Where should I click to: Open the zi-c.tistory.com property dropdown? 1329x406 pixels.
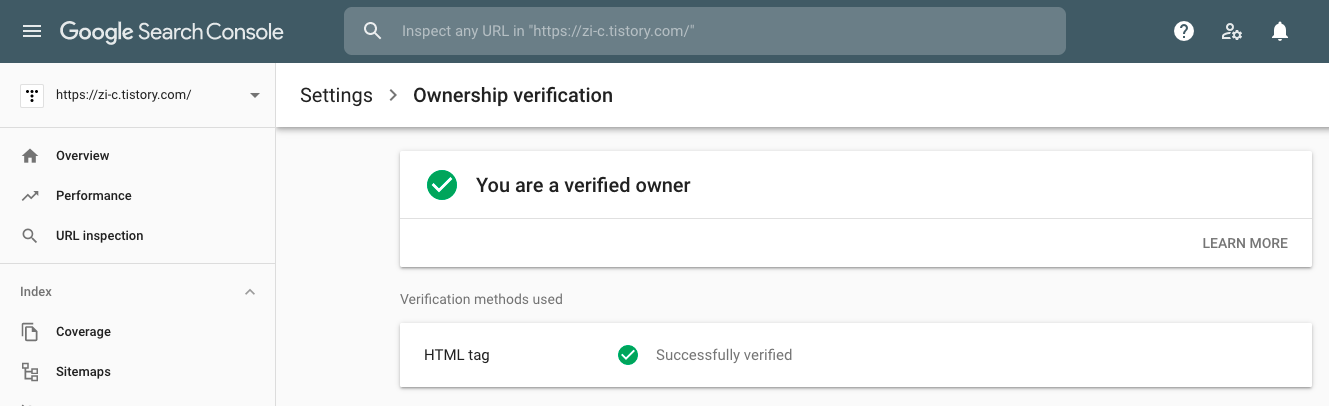coord(138,95)
